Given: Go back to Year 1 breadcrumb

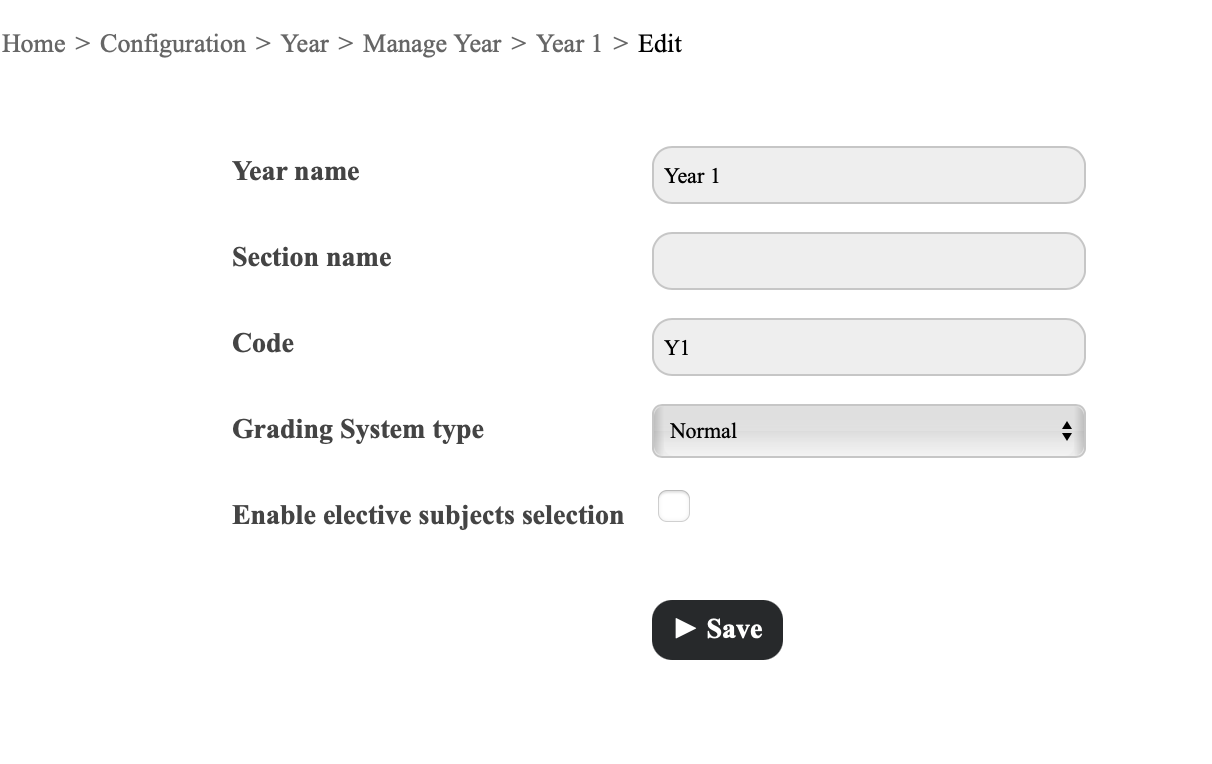Looking at the screenshot, I should click(x=569, y=44).
